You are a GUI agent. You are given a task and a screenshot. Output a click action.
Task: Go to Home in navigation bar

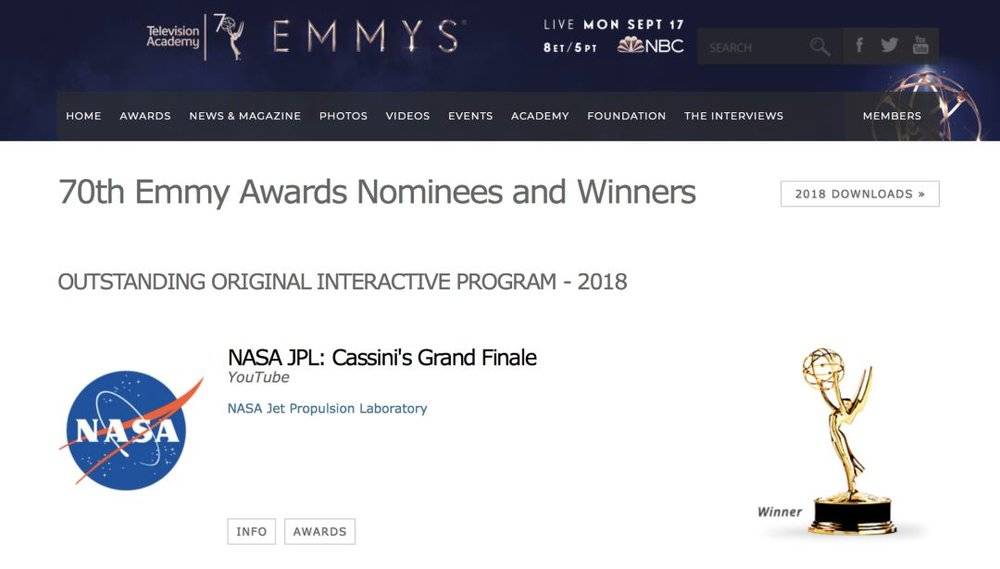(84, 116)
